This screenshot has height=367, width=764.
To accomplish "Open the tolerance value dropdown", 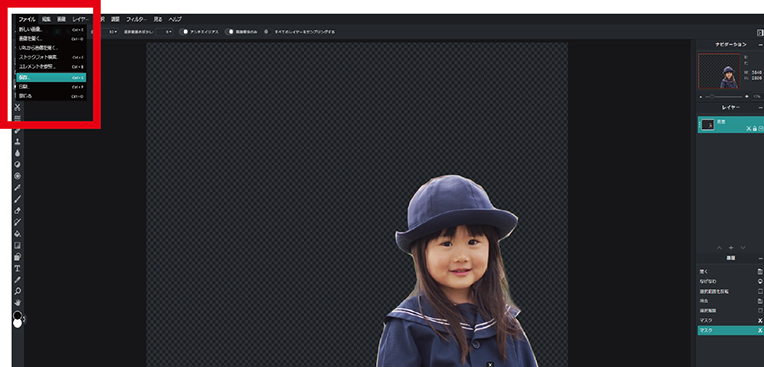I will click(x=113, y=32).
